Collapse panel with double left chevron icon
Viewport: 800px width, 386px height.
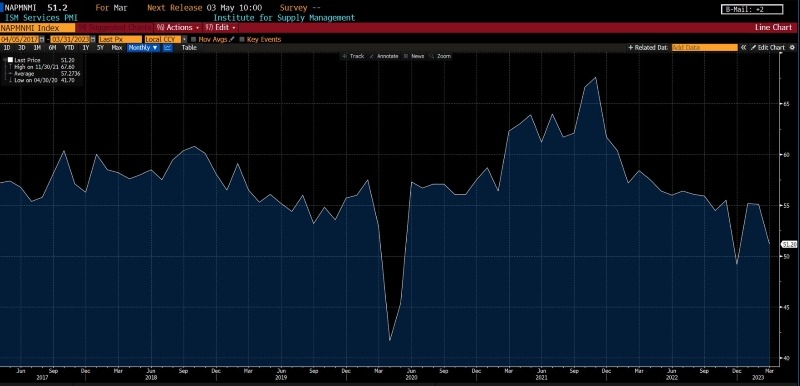point(744,47)
